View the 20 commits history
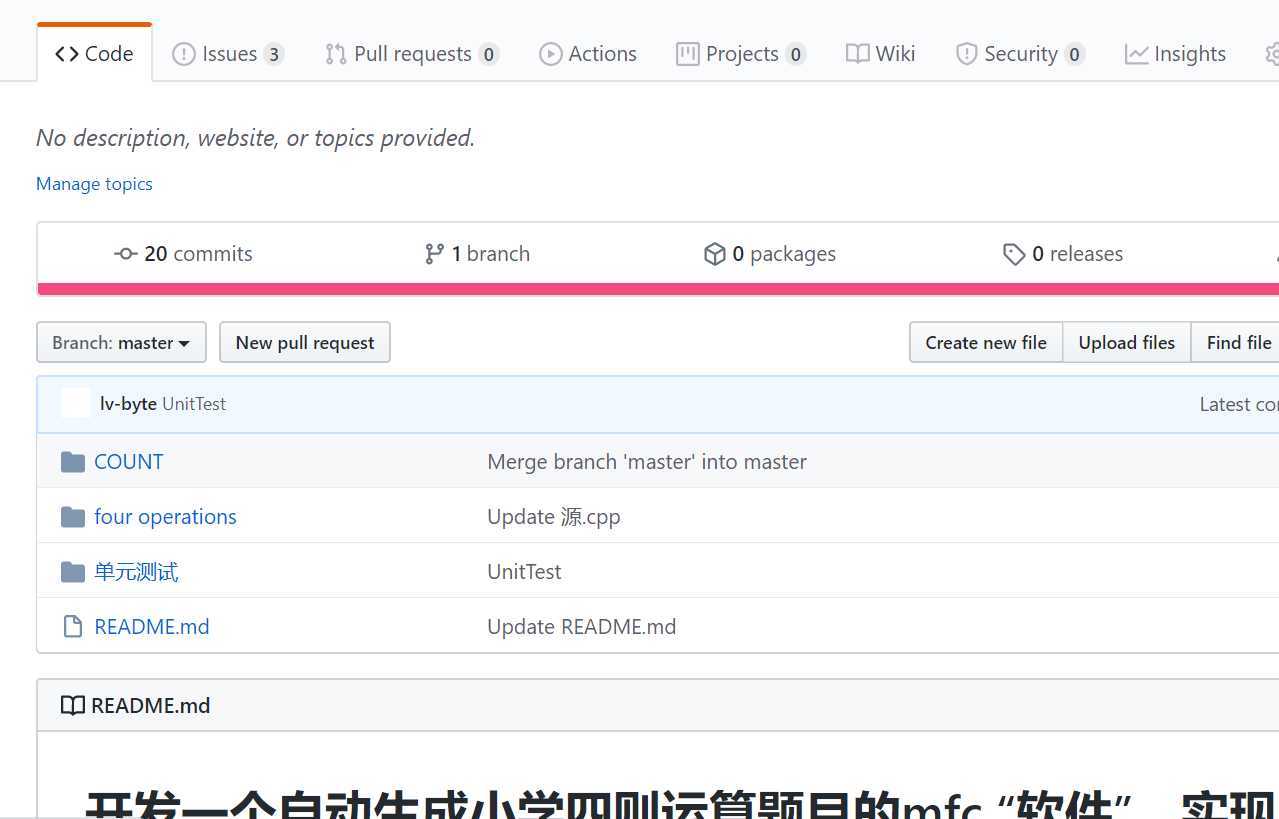1279x819 pixels. 183,254
